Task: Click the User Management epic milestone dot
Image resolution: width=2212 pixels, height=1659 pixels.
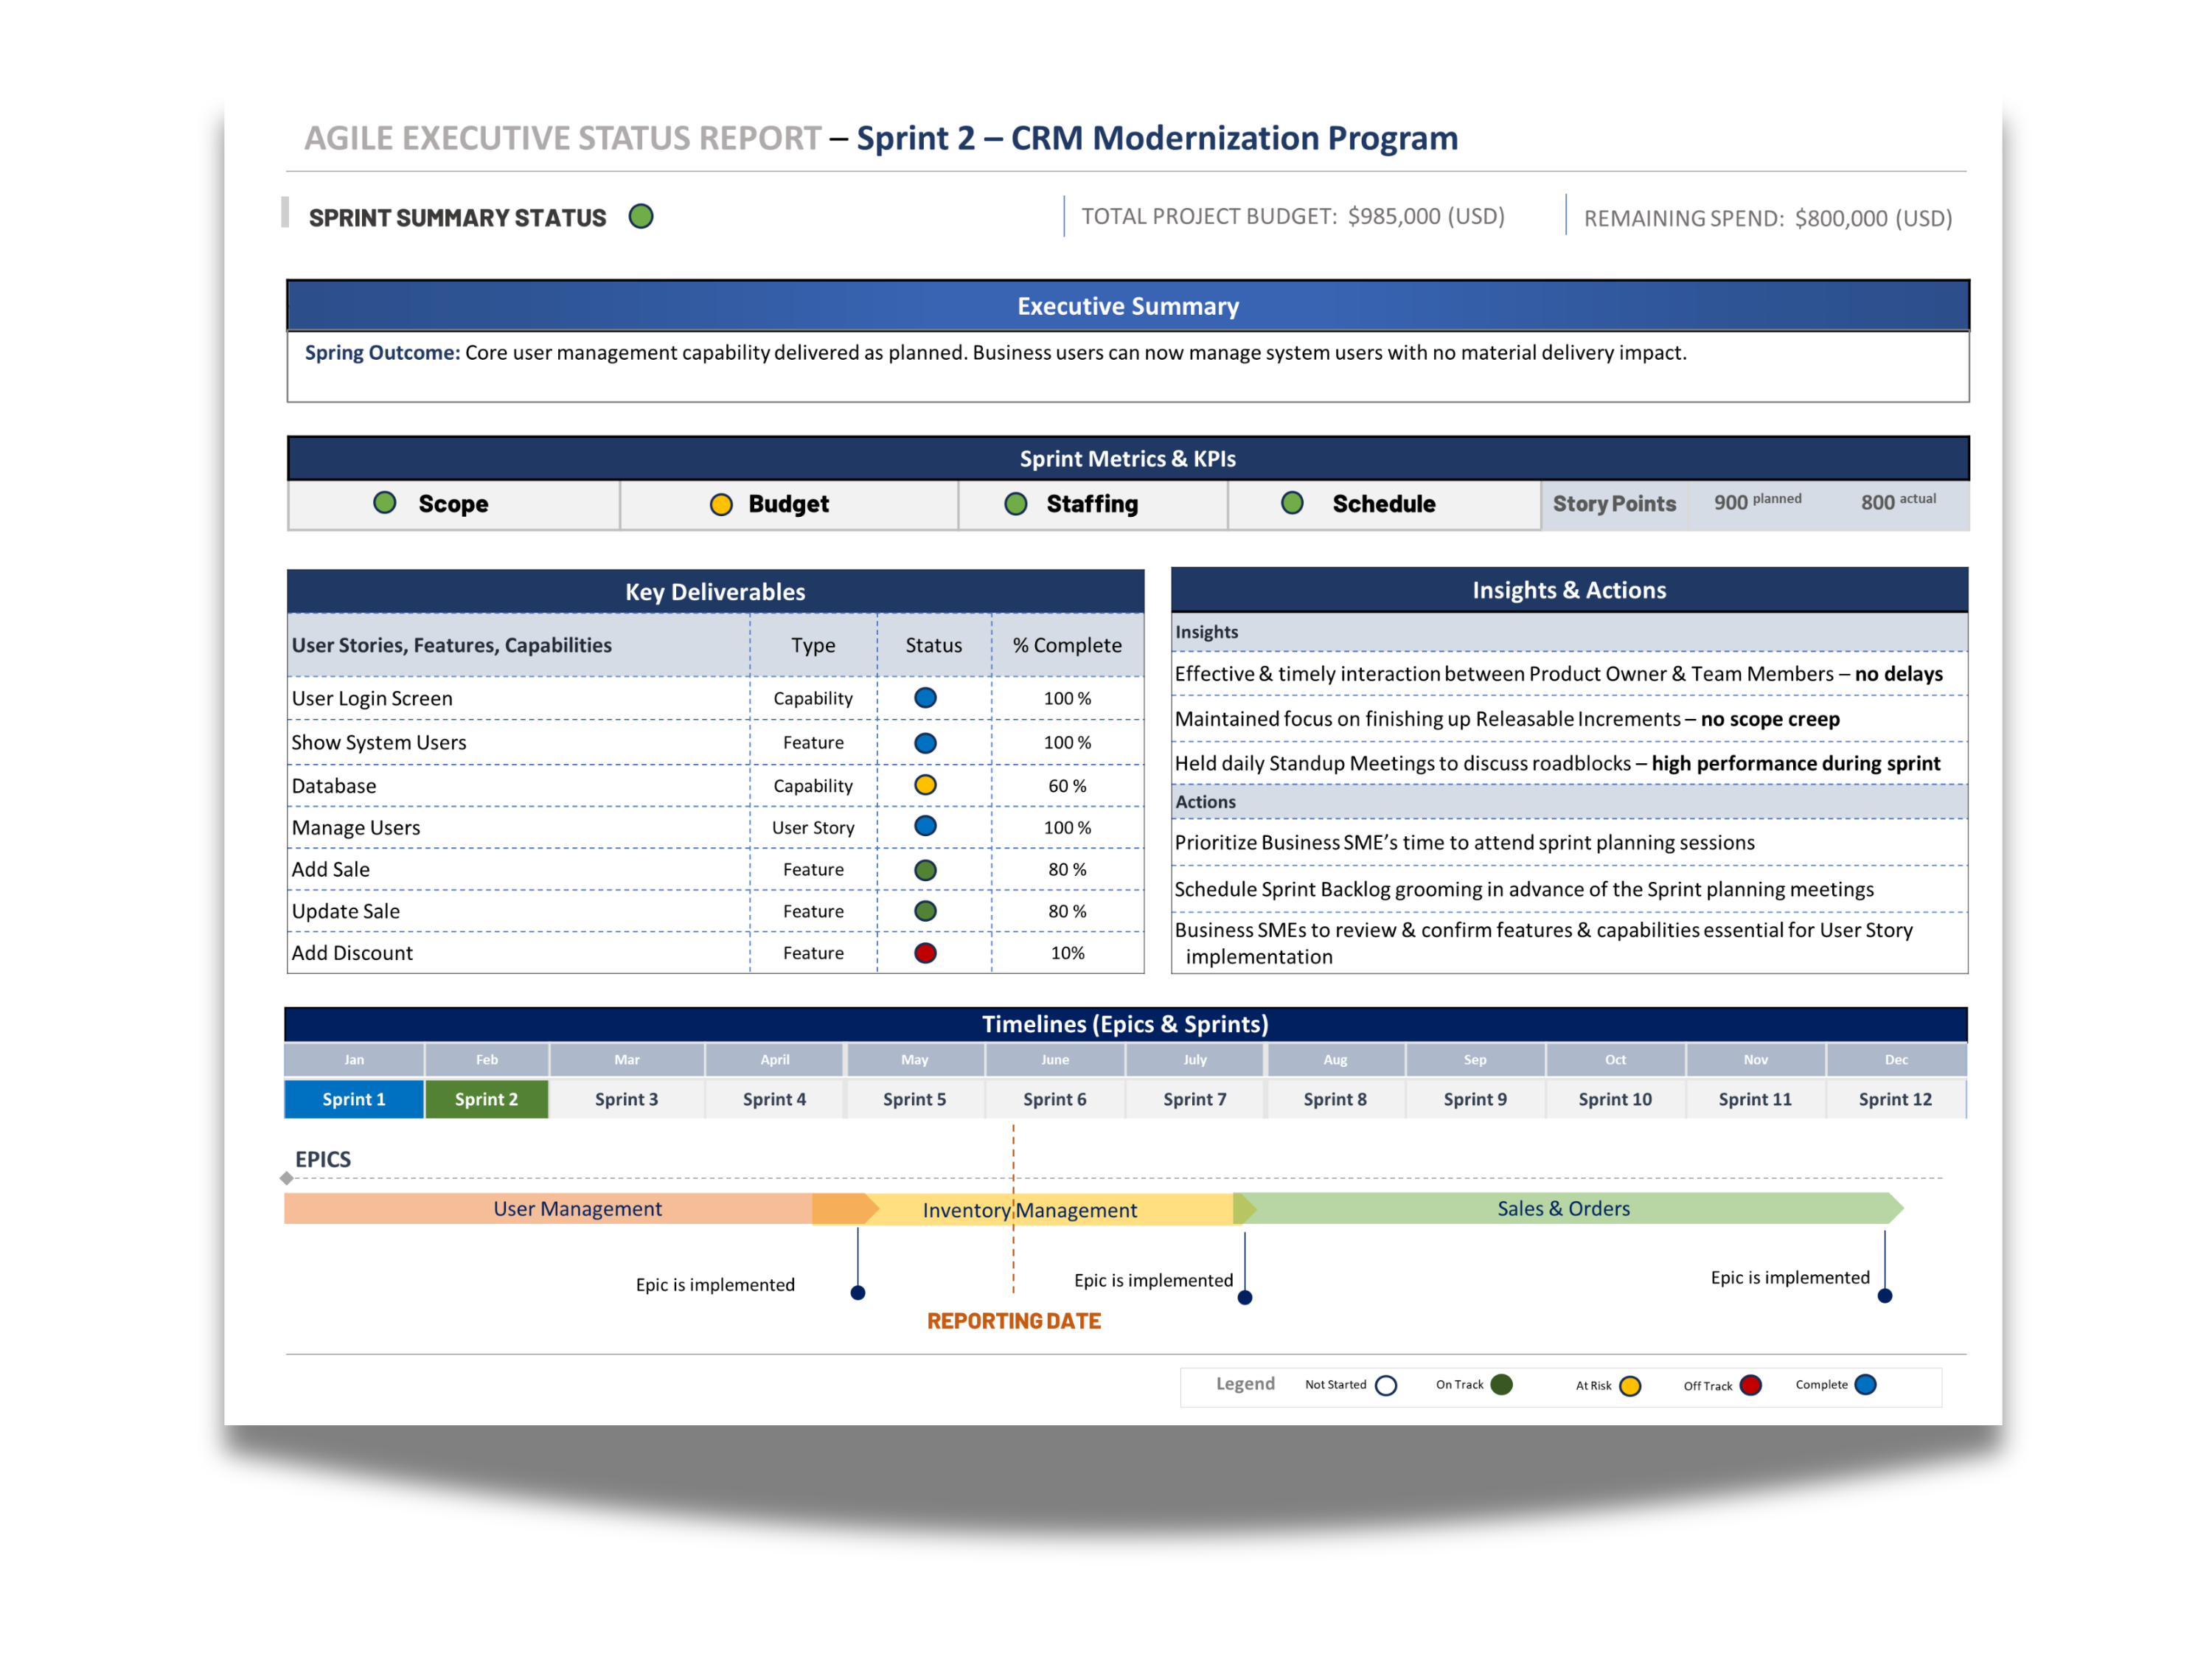Action: tap(858, 1293)
